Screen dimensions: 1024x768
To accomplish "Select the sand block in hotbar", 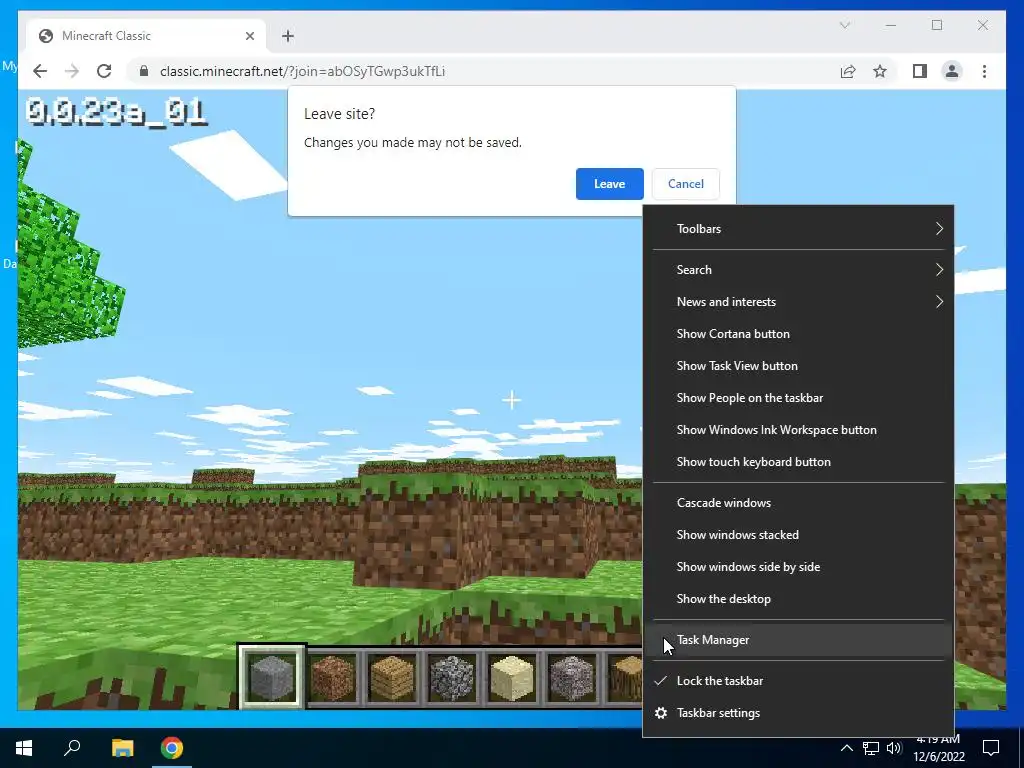I will [x=512, y=678].
